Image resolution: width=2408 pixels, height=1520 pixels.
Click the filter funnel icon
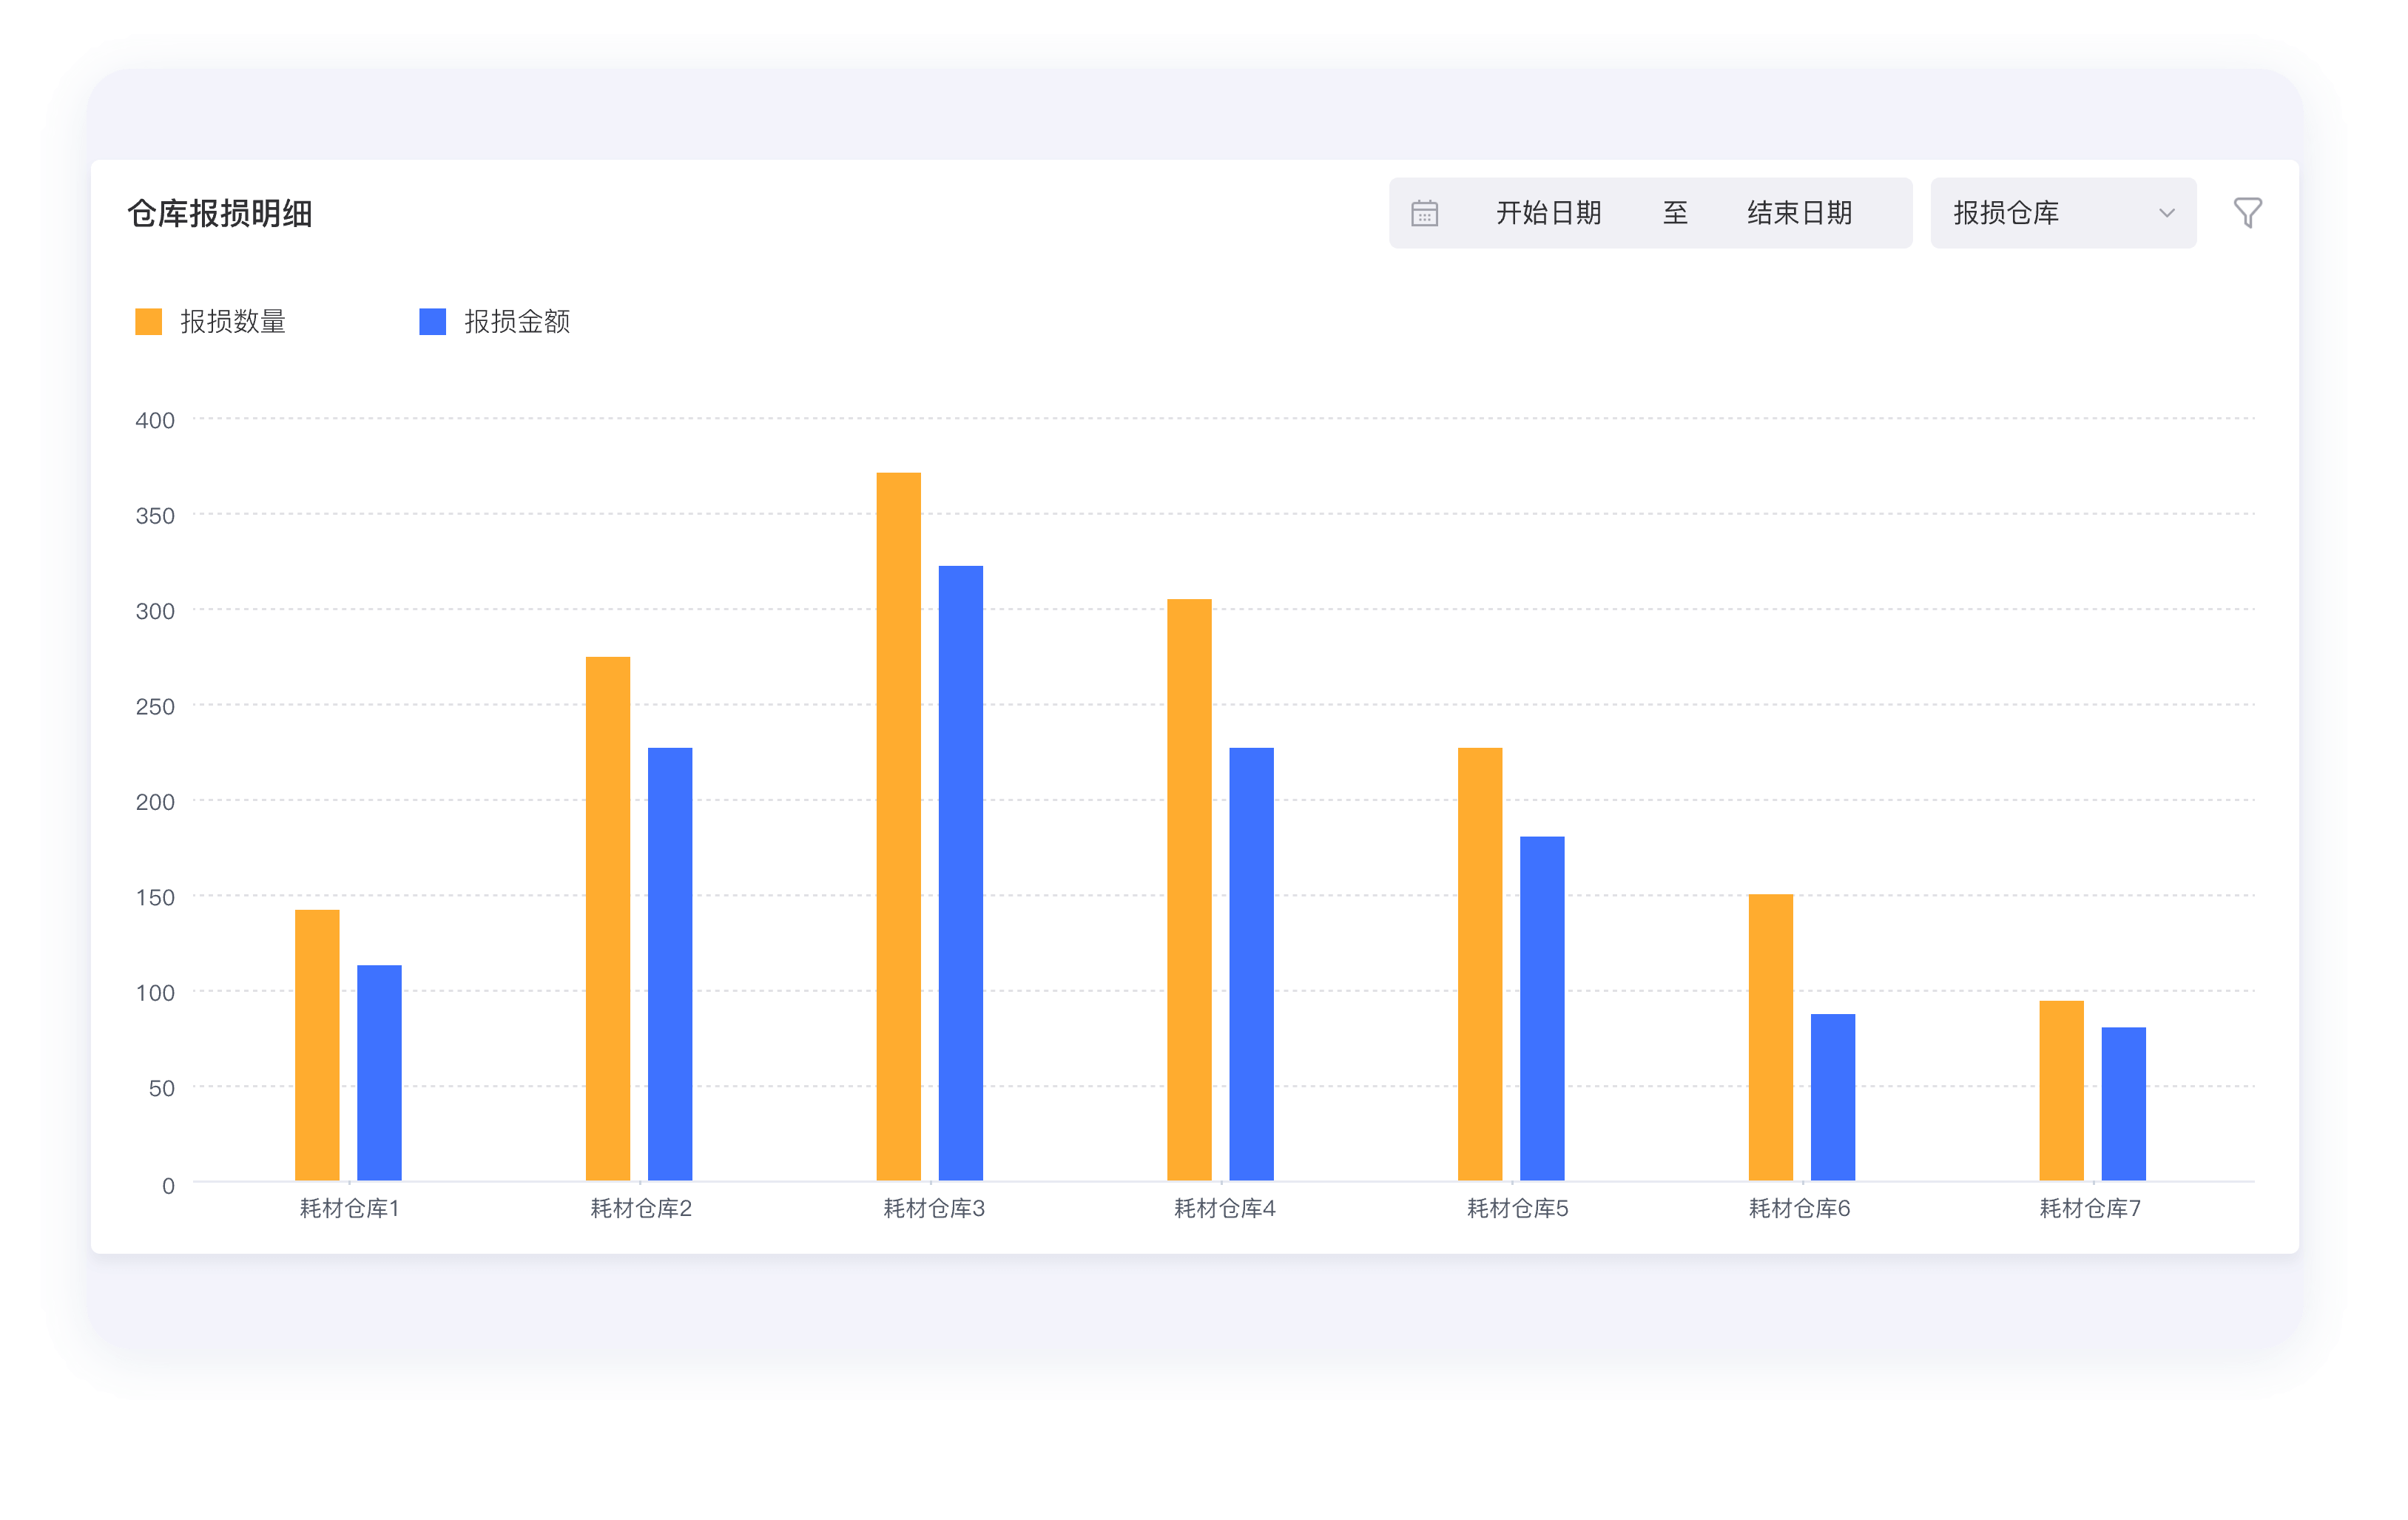[x=2247, y=213]
